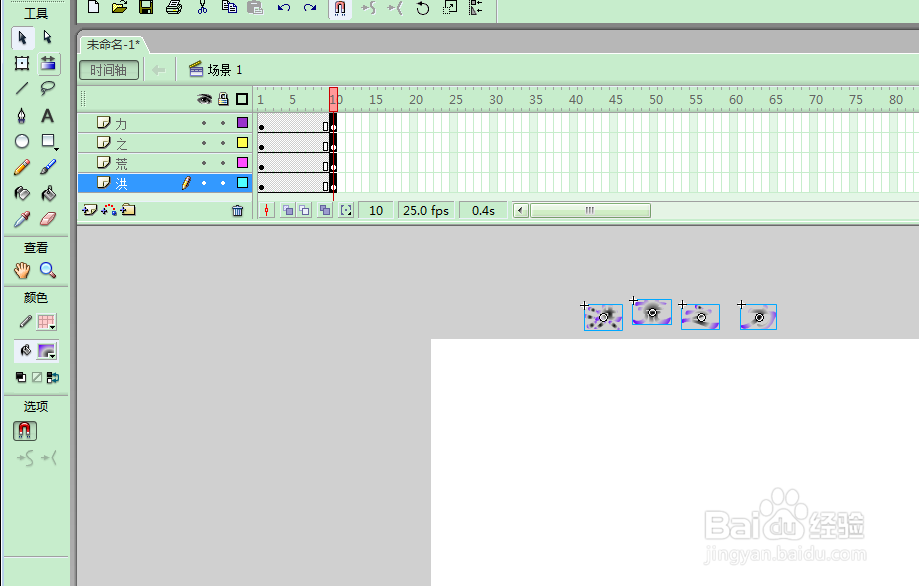Open the fill color gradient swatch
This screenshot has height=586, width=919.
click(46, 351)
